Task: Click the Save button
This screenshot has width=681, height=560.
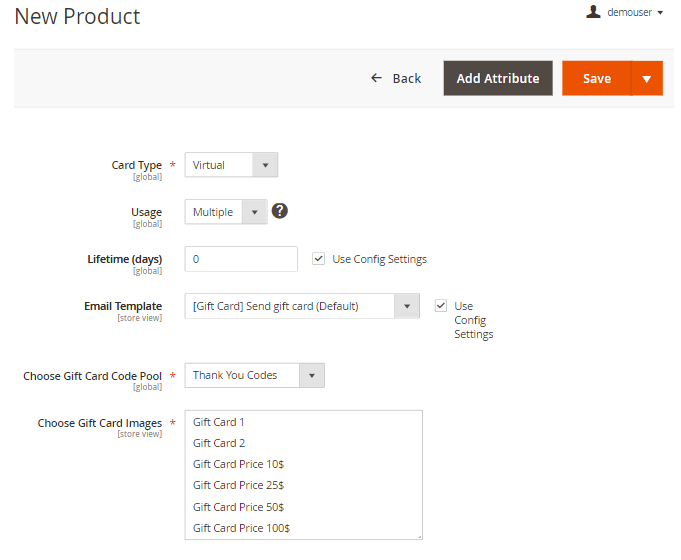Action: click(x=597, y=78)
